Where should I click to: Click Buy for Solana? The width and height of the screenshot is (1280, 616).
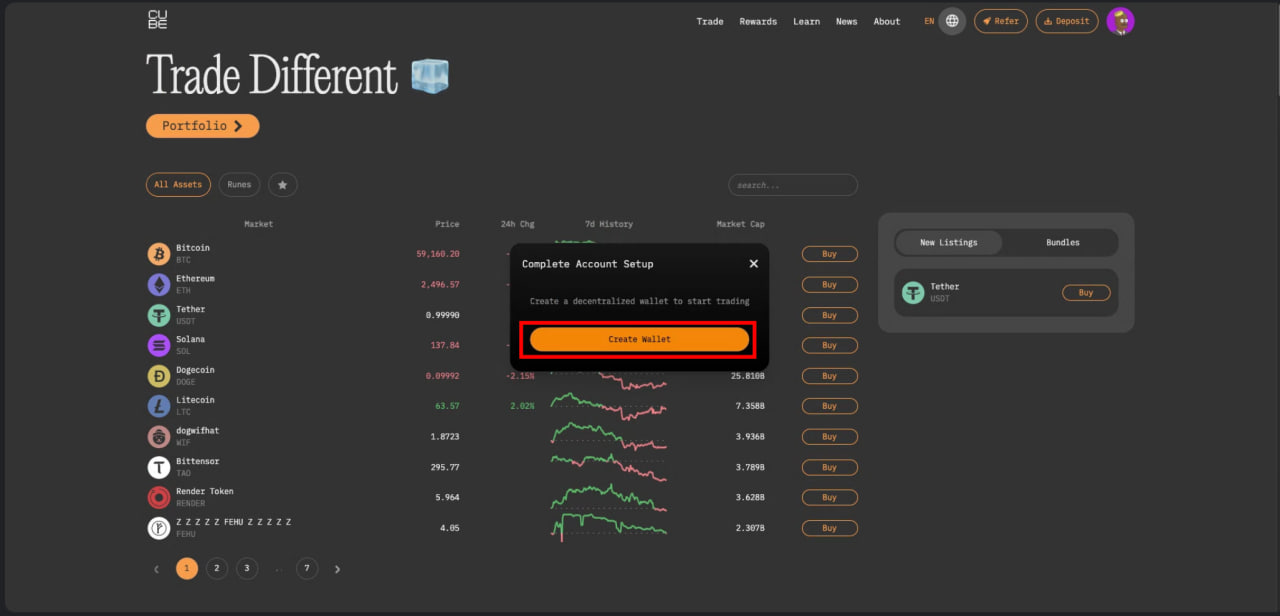point(830,345)
